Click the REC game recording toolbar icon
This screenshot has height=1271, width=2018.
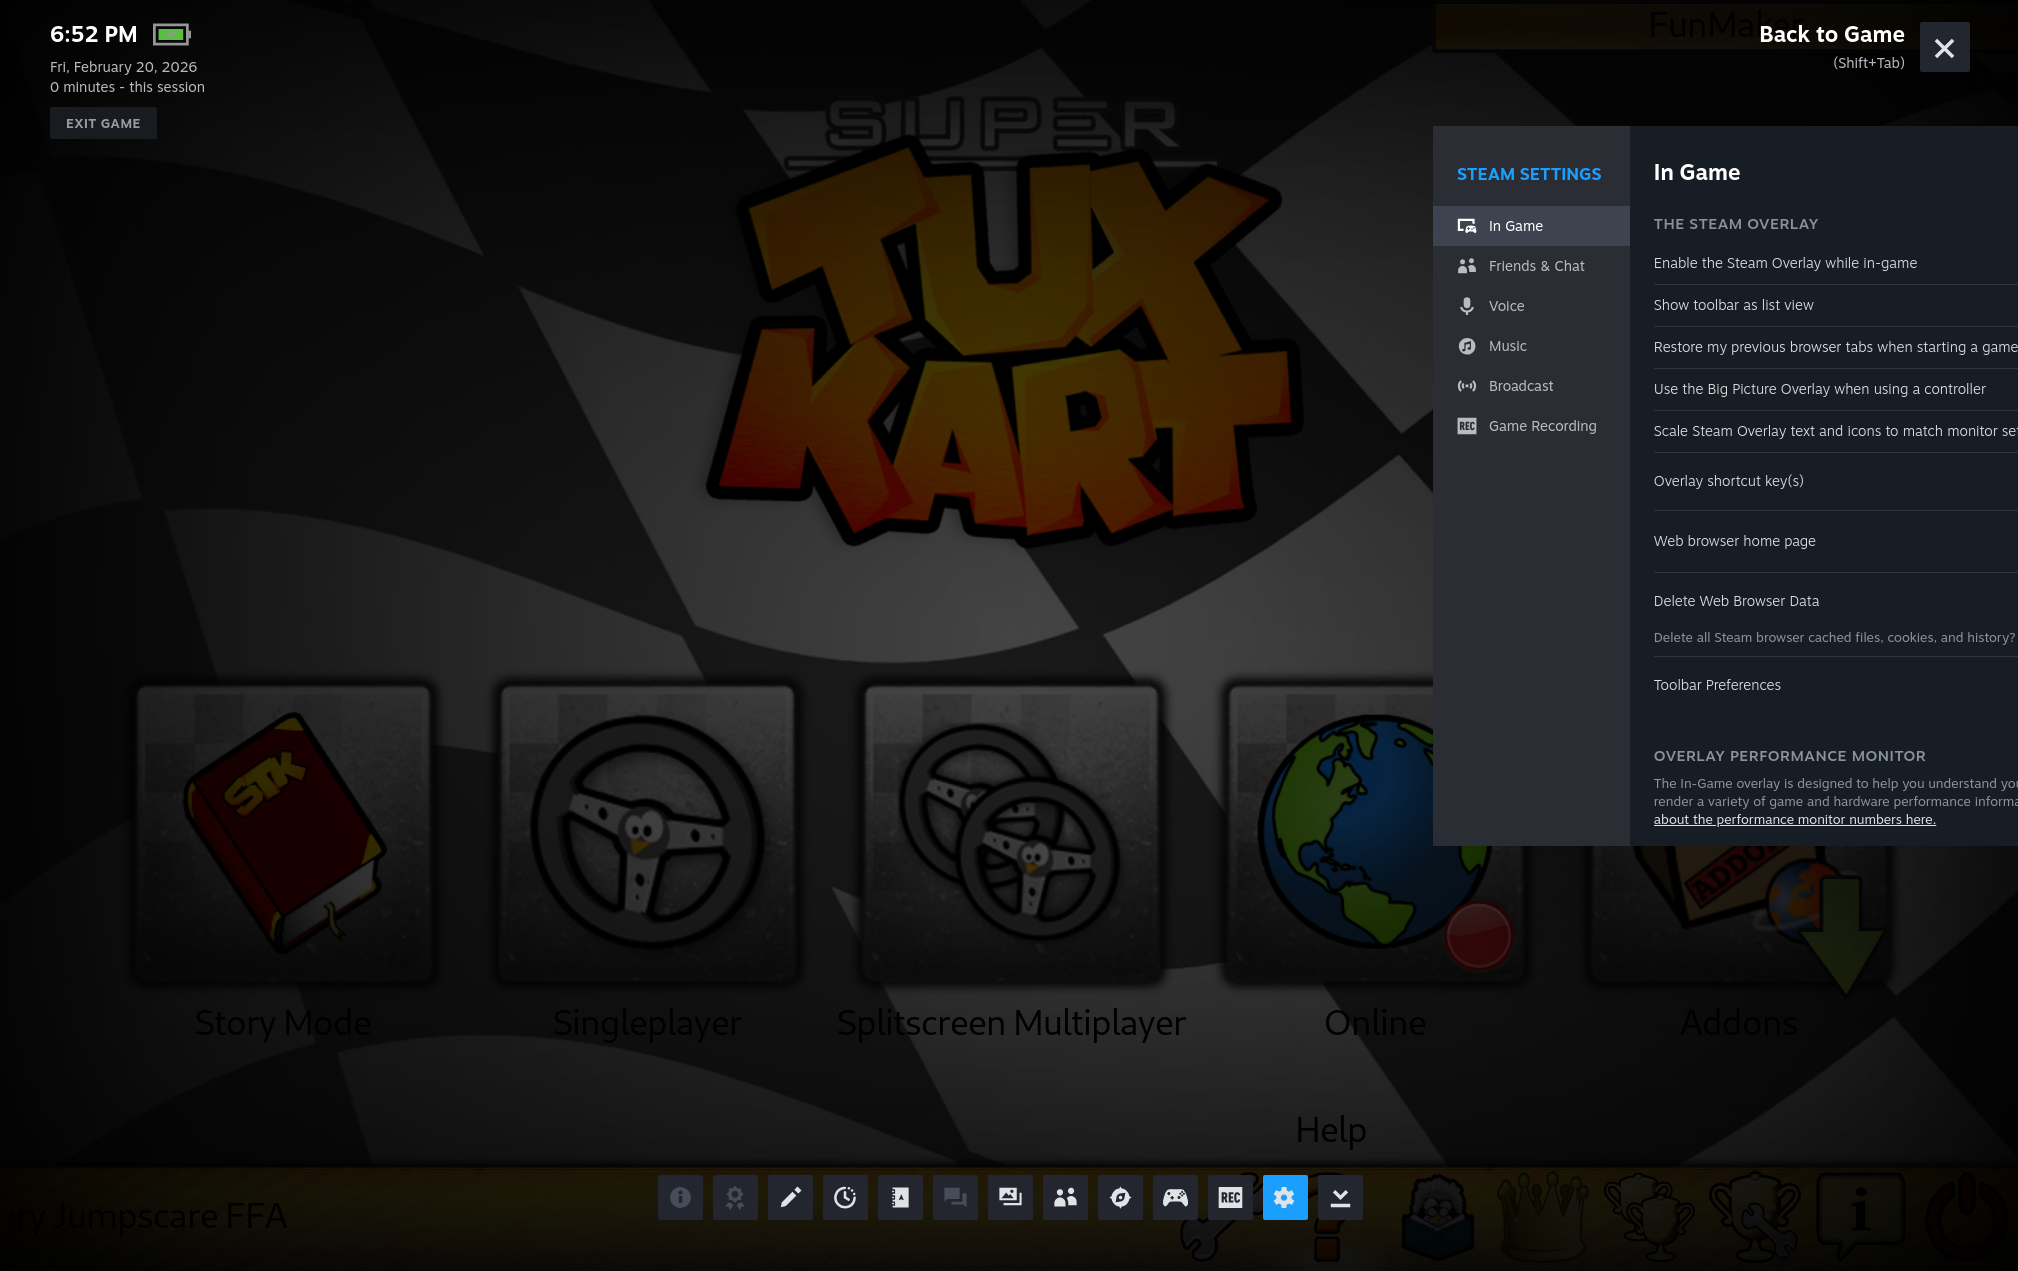click(x=1230, y=1197)
